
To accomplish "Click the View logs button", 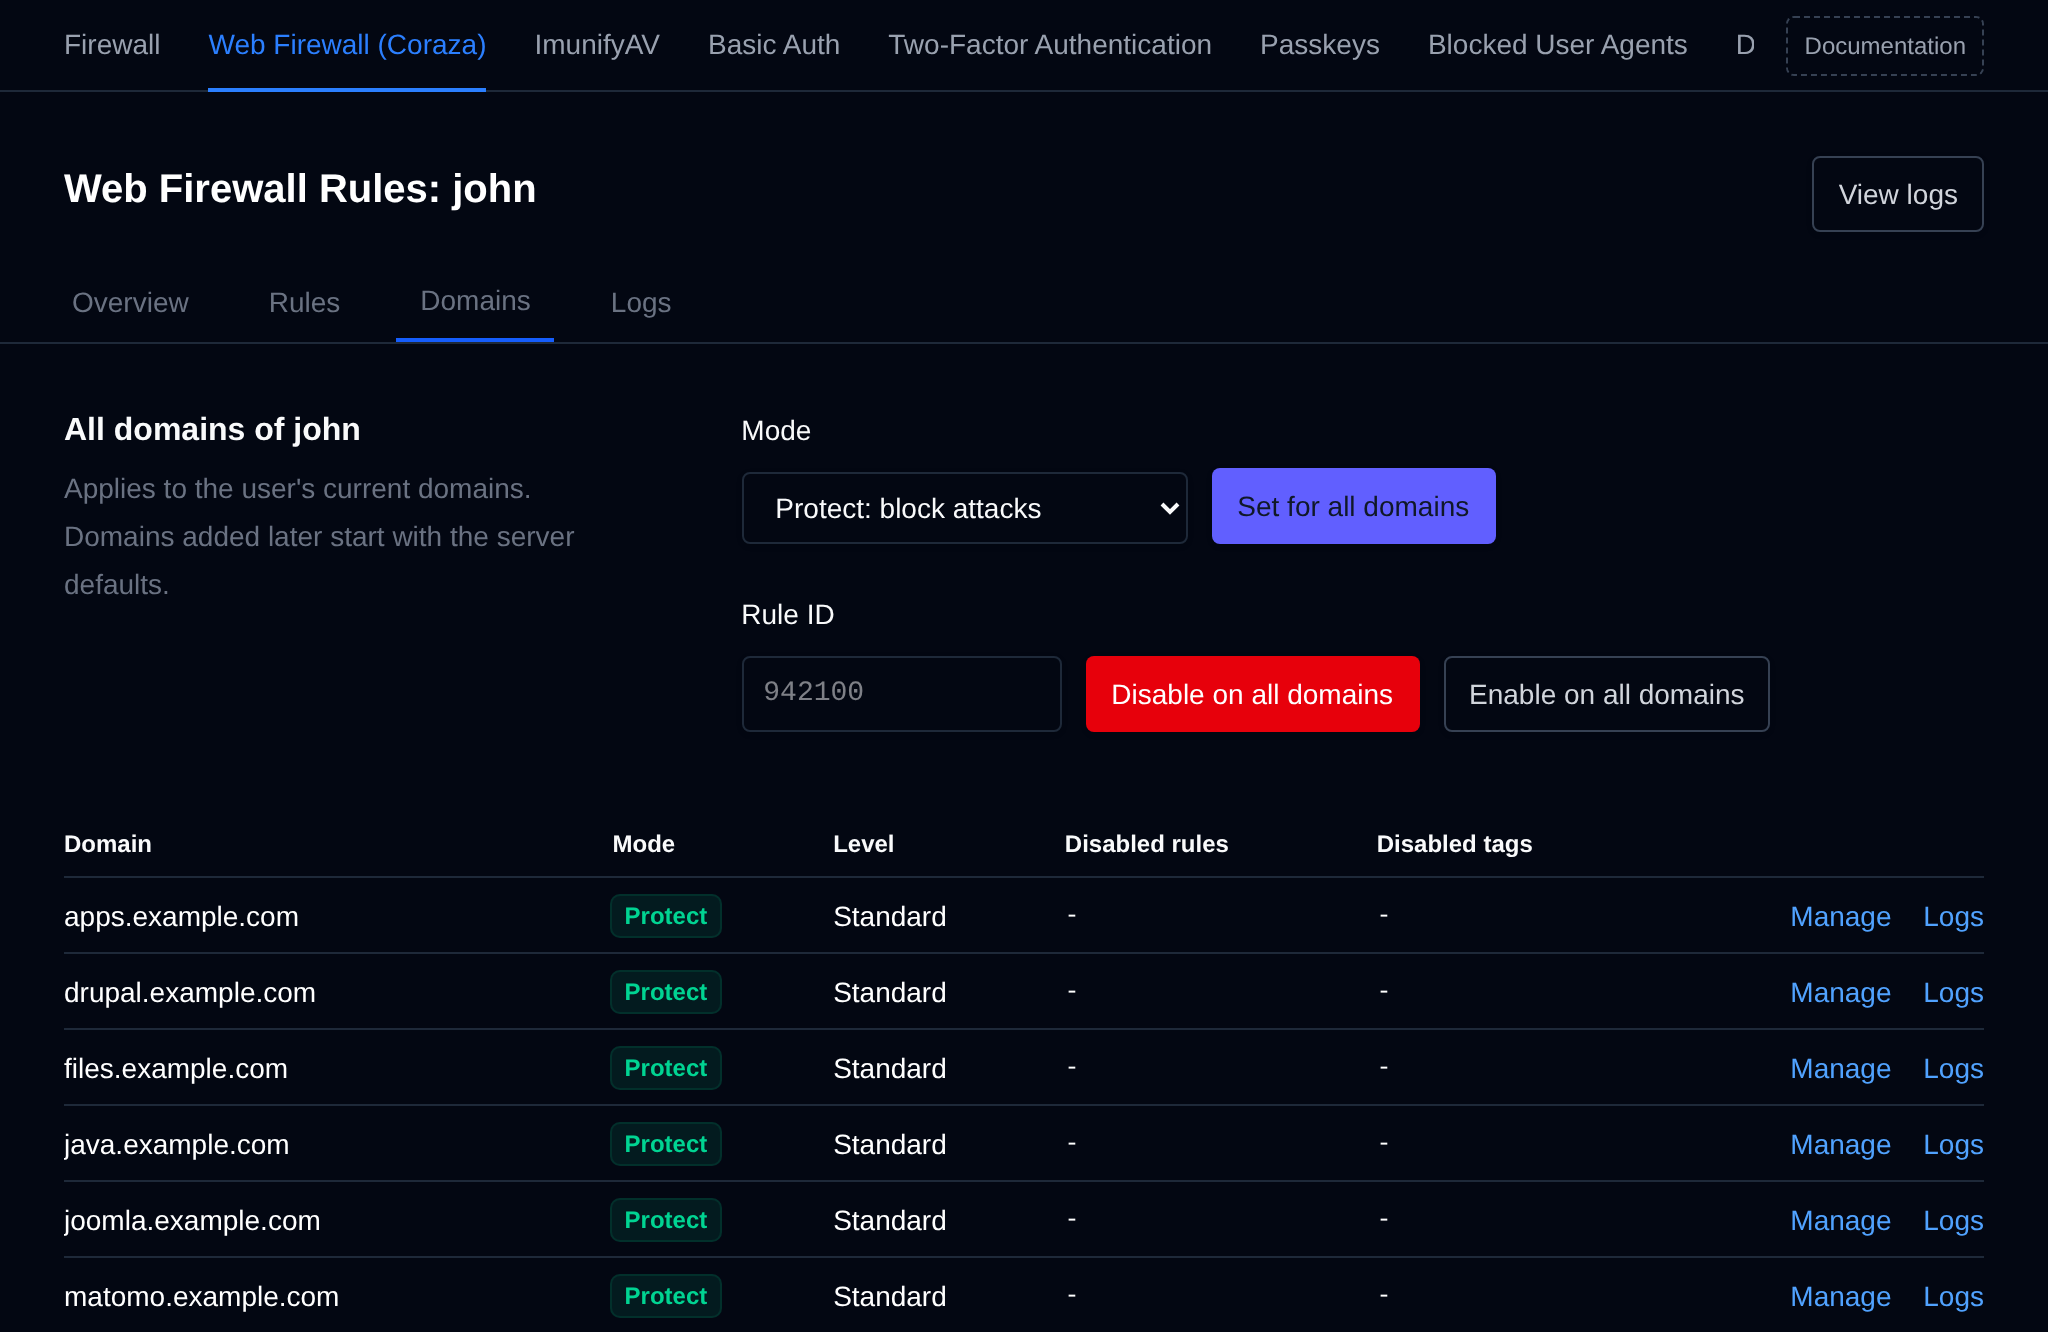I will [1898, 194].
